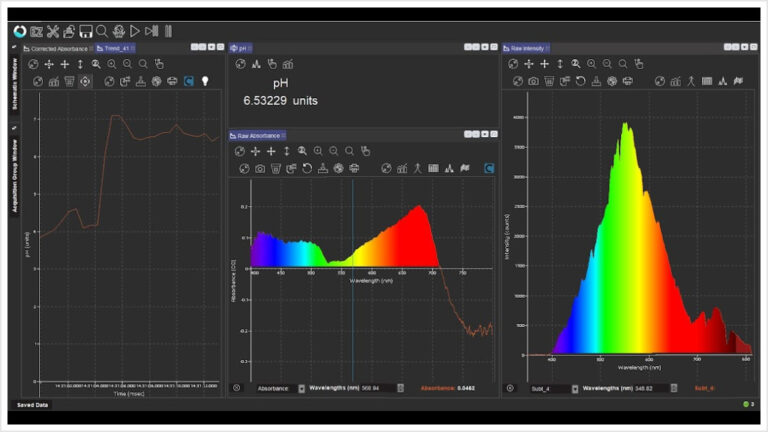Click the play acquisition triangle button
768x432 pixels.
click(x=135, y=32)
